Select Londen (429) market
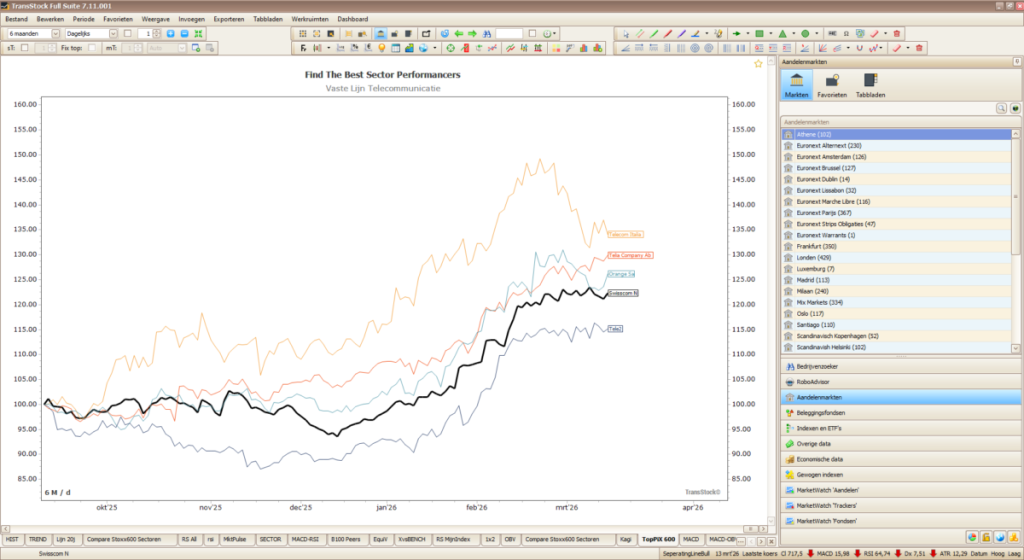This screenshot has height=560, width=1024. tap(896, 257)
